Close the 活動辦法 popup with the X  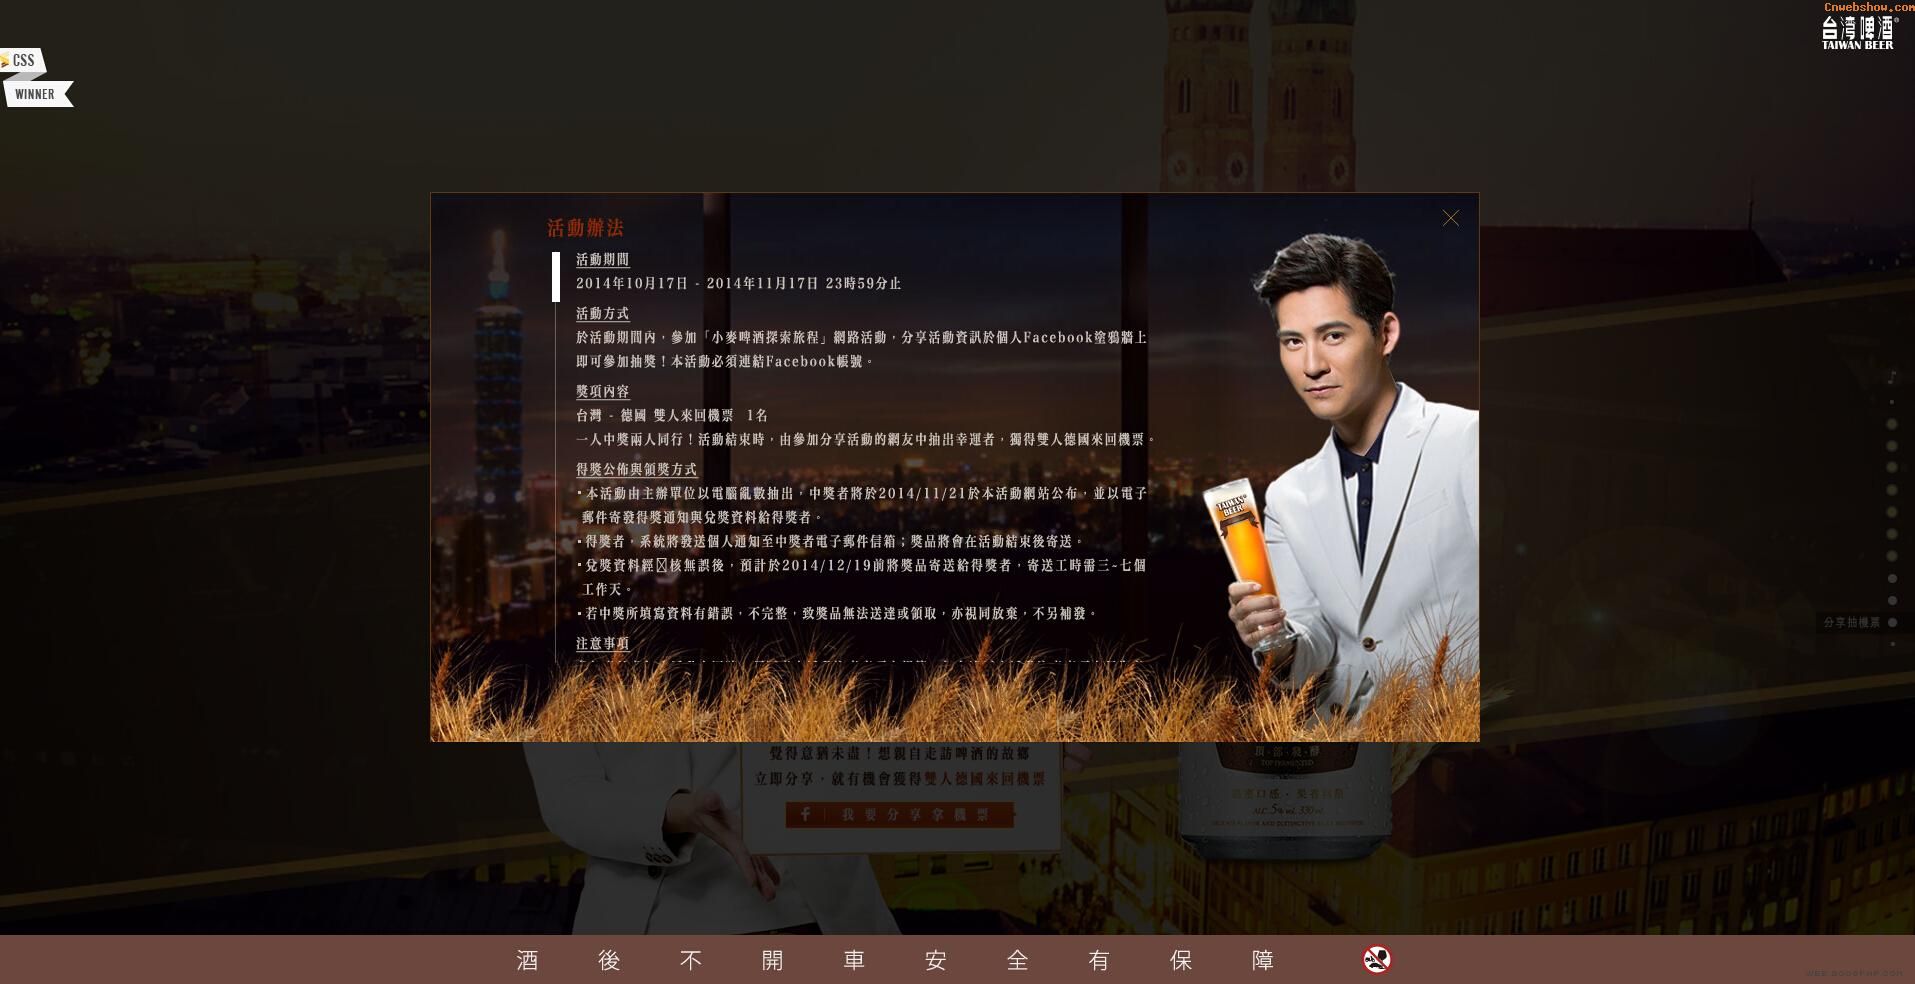coord(1451,218)
